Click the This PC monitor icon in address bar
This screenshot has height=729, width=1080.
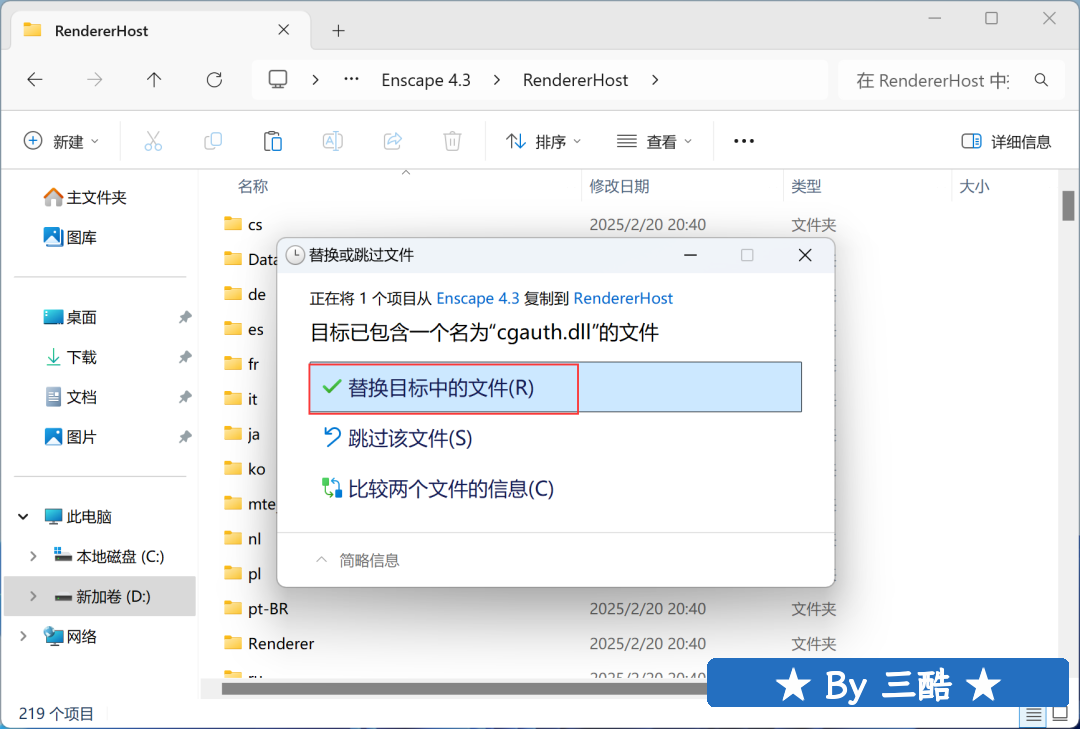click(x=278, y=80)
